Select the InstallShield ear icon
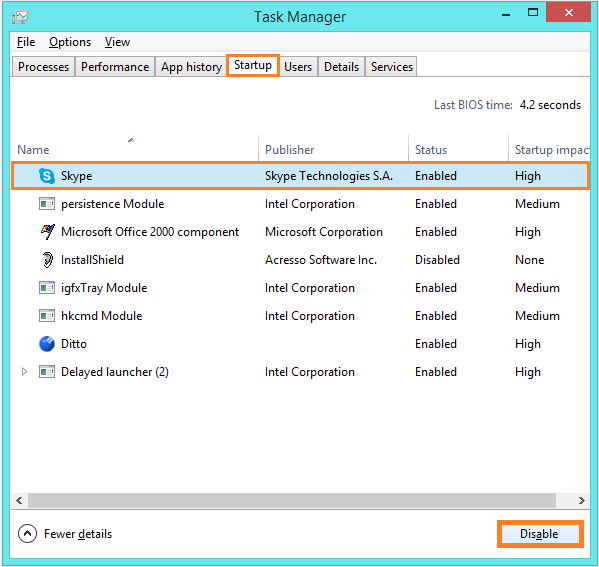599x567 pixels. pos(47,260)
